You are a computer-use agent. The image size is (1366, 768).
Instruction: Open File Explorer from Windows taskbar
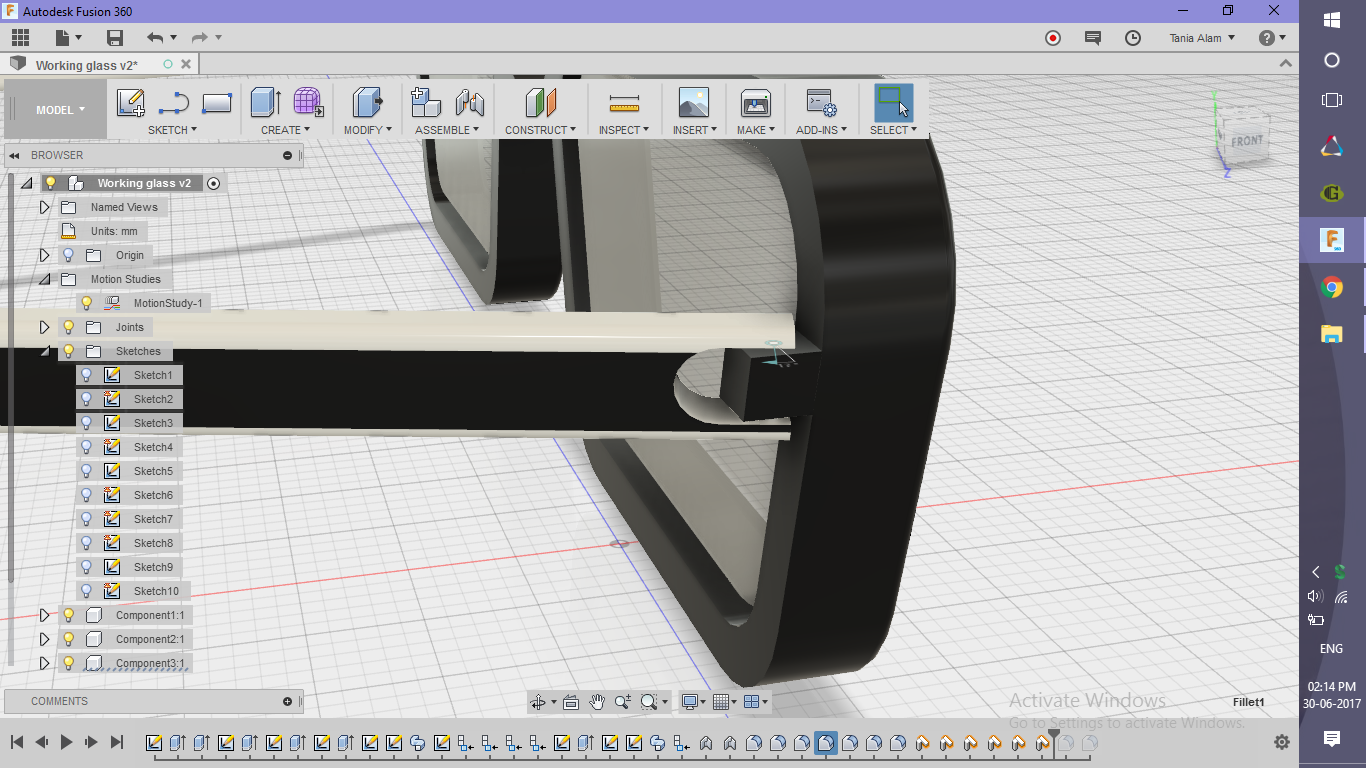click(x=1331, y=335)
